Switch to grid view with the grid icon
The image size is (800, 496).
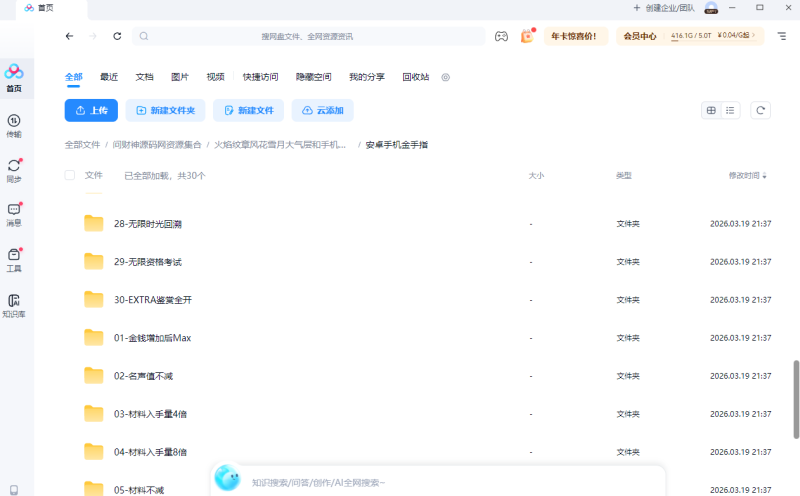coord(711,110)
